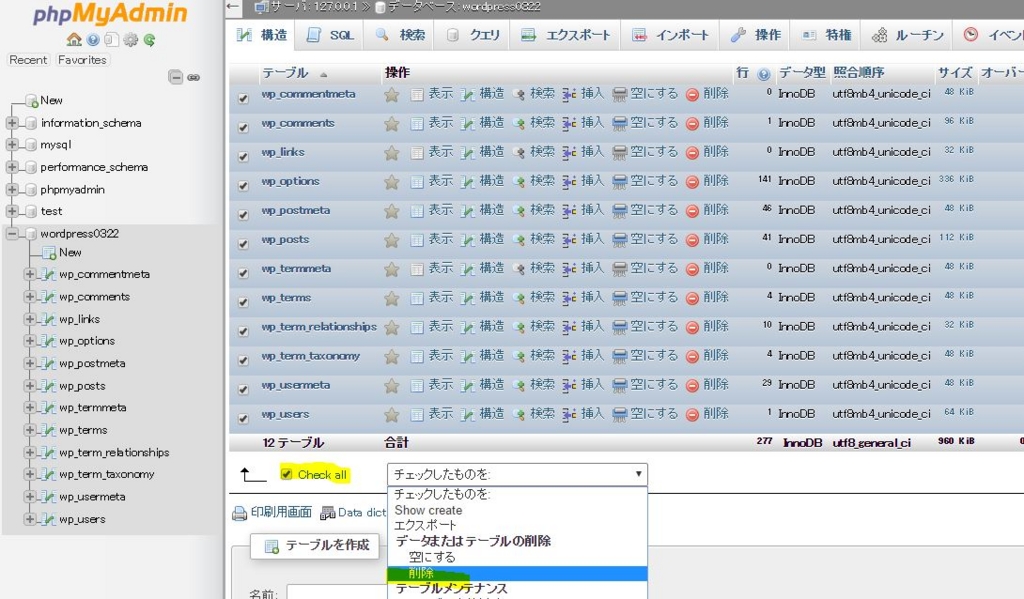Open the phpMyAdmin home icon

click(x=74, y=40)
